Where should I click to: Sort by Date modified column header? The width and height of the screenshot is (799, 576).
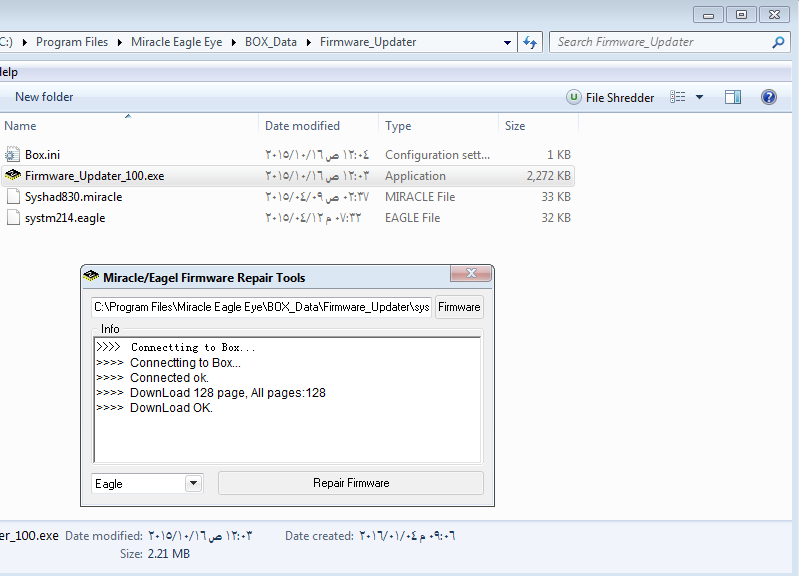pos(302,126)
